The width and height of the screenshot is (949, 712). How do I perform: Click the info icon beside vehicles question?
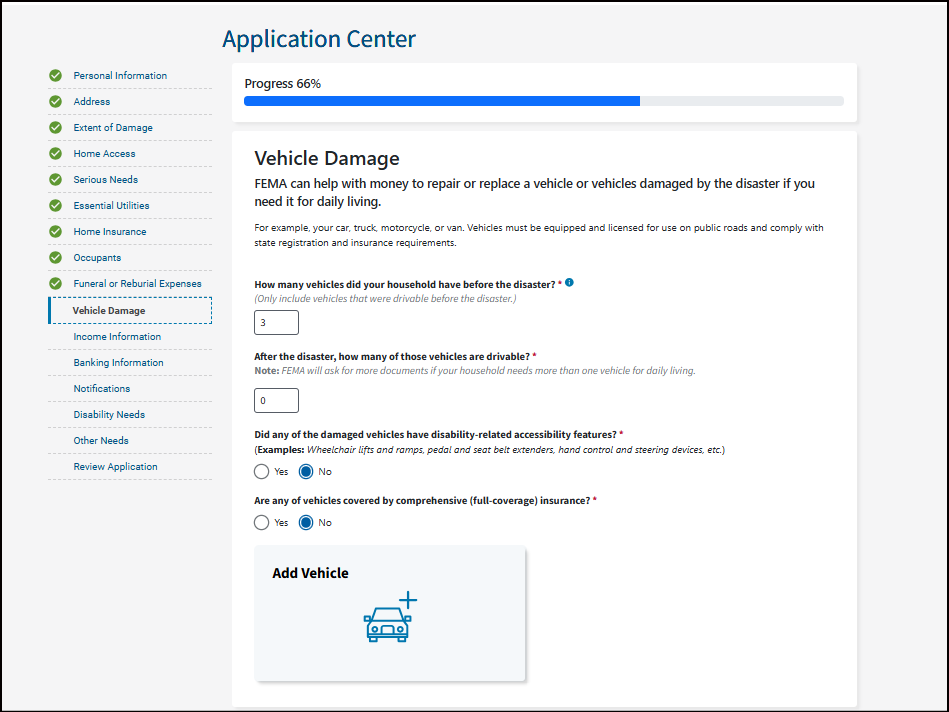569,283
